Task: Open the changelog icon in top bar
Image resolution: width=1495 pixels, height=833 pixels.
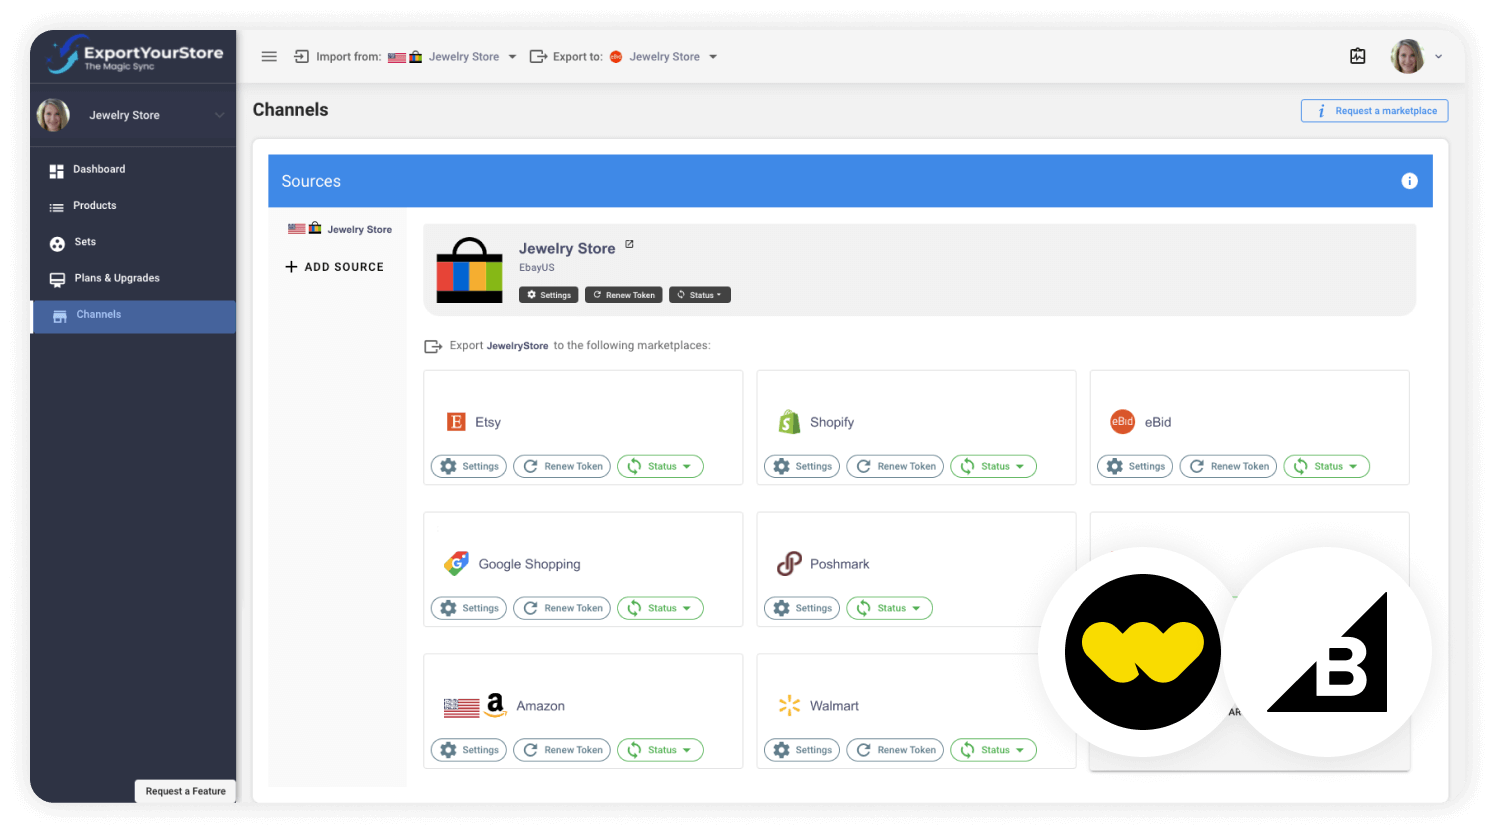Action: point(1358,56)
